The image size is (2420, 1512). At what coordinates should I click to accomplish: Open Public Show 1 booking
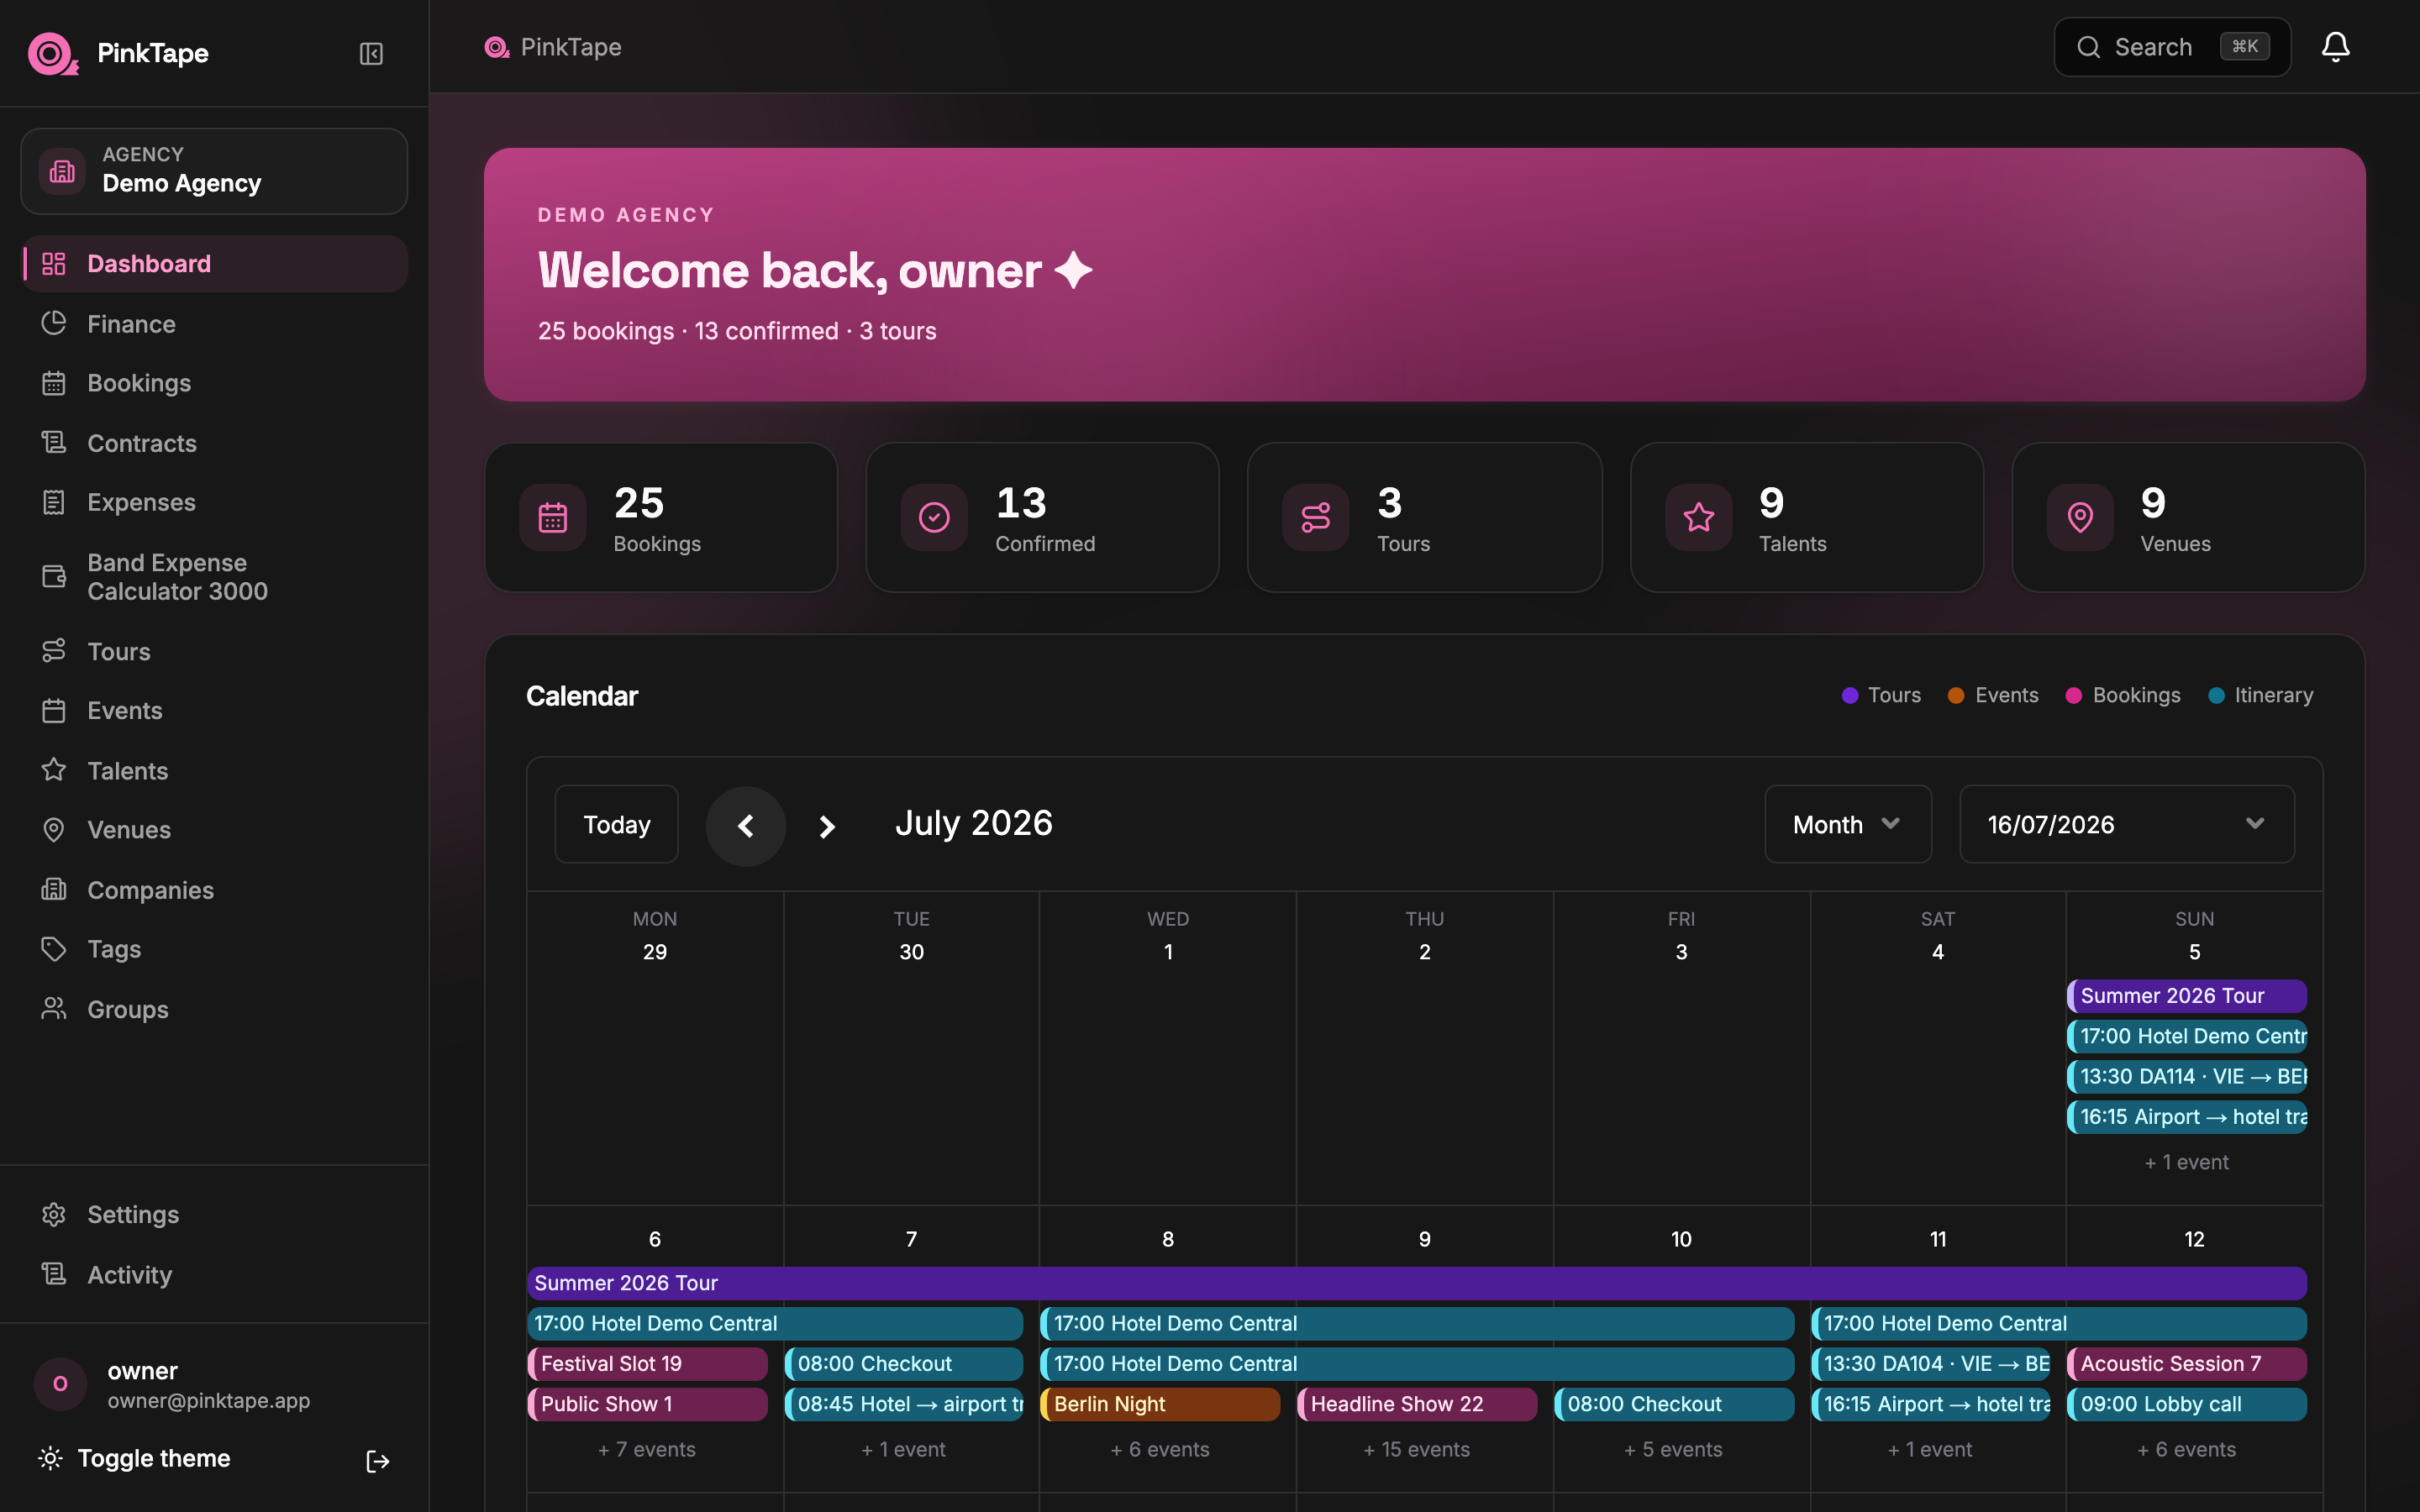(x=647, y=1403)
